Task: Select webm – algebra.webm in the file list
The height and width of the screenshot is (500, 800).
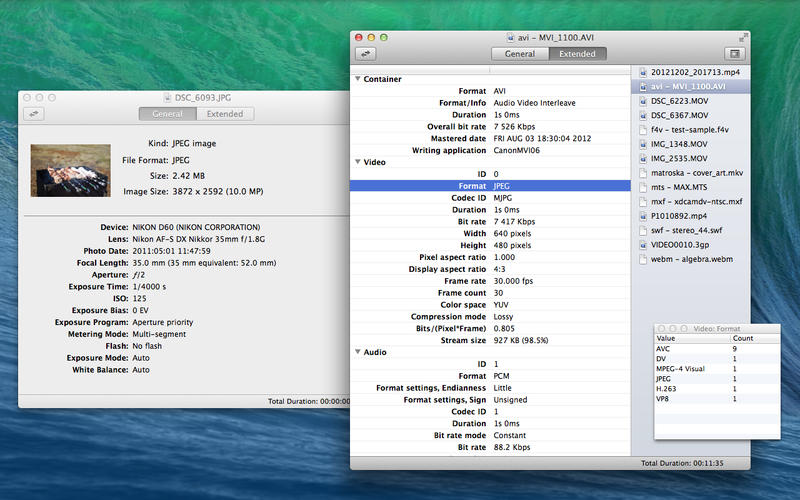Action: (x=691, y=259)
